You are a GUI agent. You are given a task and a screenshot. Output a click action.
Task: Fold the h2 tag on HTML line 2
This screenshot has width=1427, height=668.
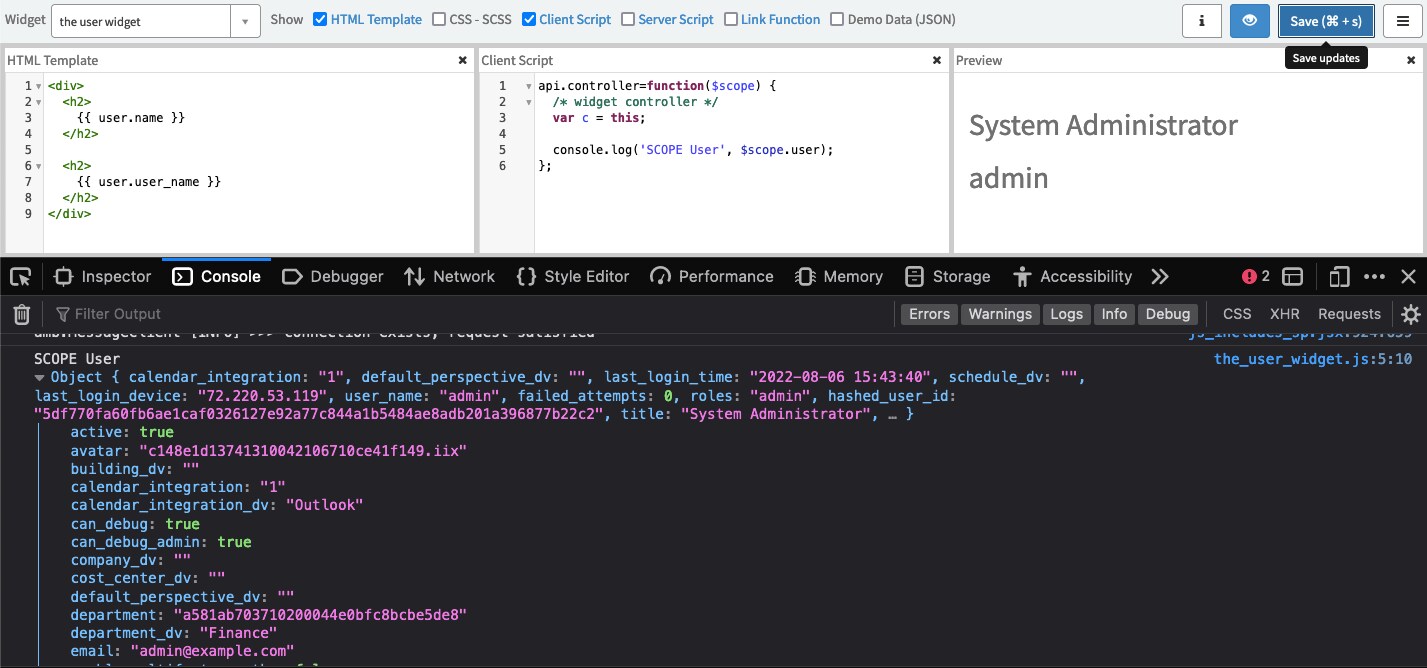pyautogui.click(x=38, y=102)
